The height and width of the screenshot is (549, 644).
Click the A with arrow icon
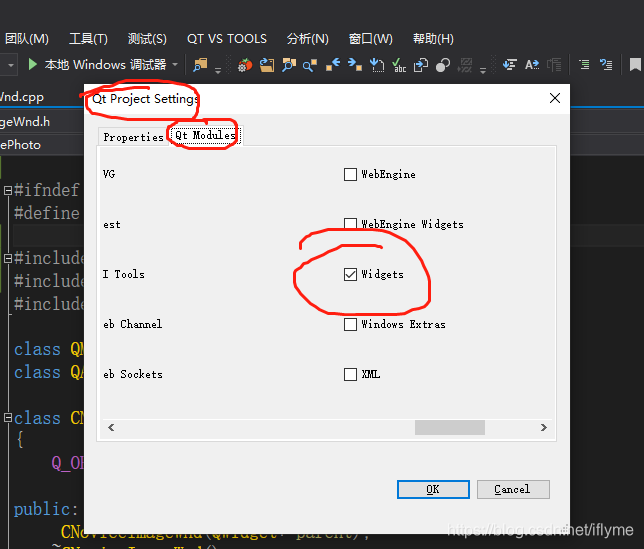[532, 65]
